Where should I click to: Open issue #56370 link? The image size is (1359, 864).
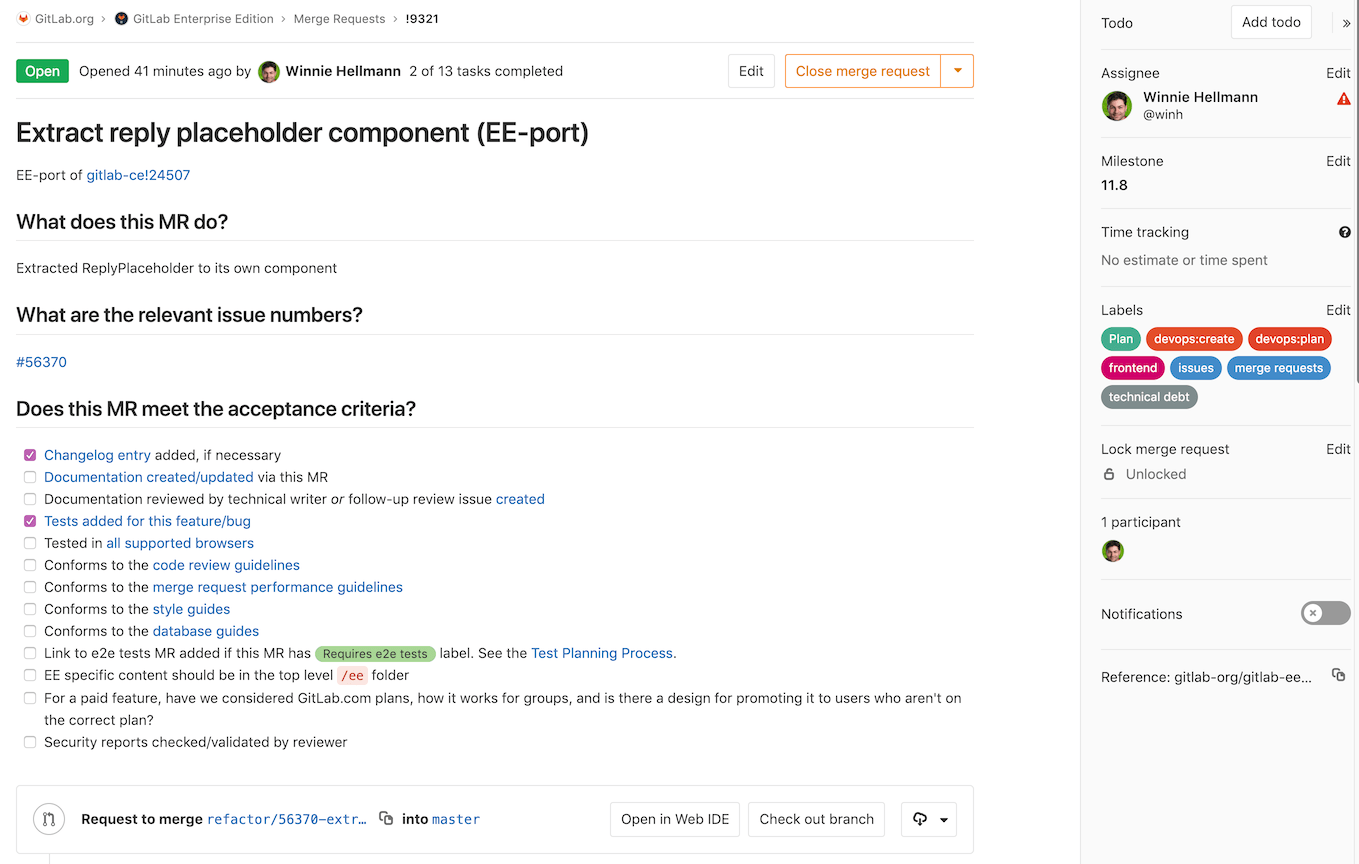click(41, 362)
